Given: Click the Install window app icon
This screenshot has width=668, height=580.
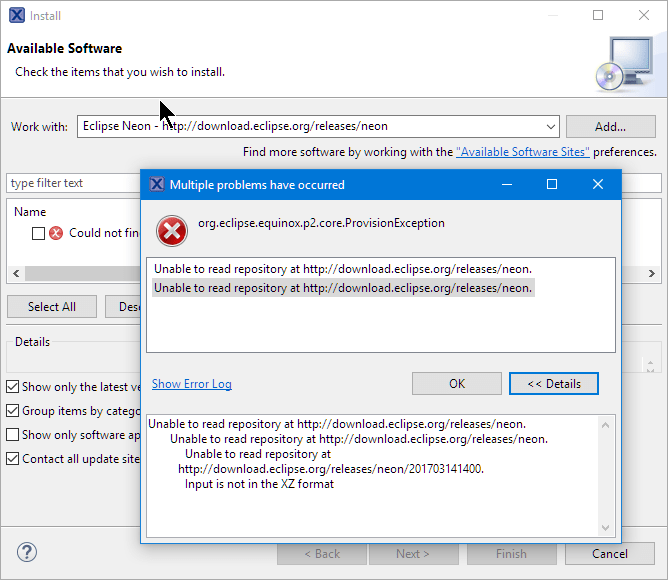Looking at the screenshot, I should [x=17, y=15].
